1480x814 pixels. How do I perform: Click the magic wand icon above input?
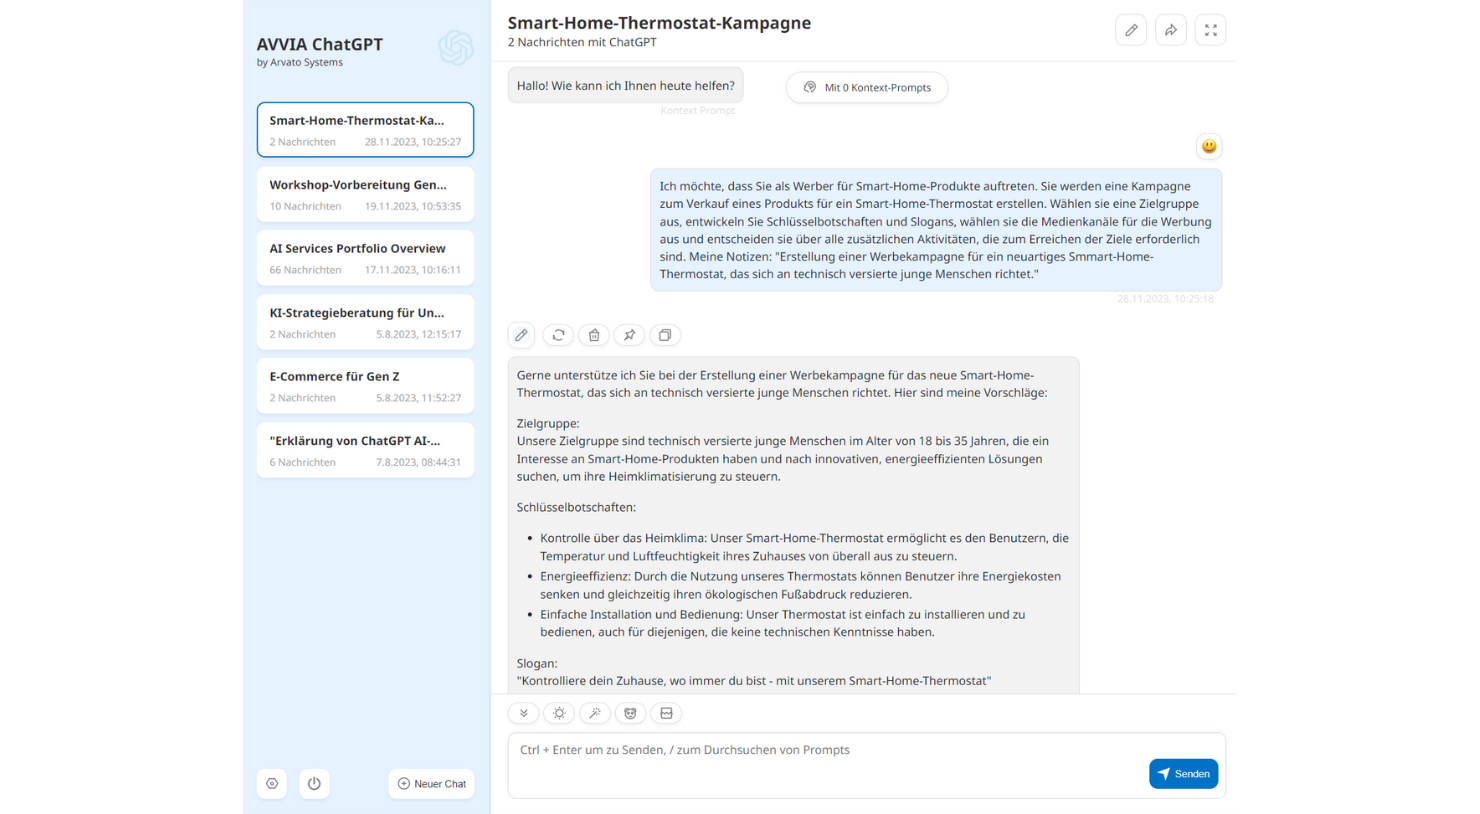click(x=595, y=713)
